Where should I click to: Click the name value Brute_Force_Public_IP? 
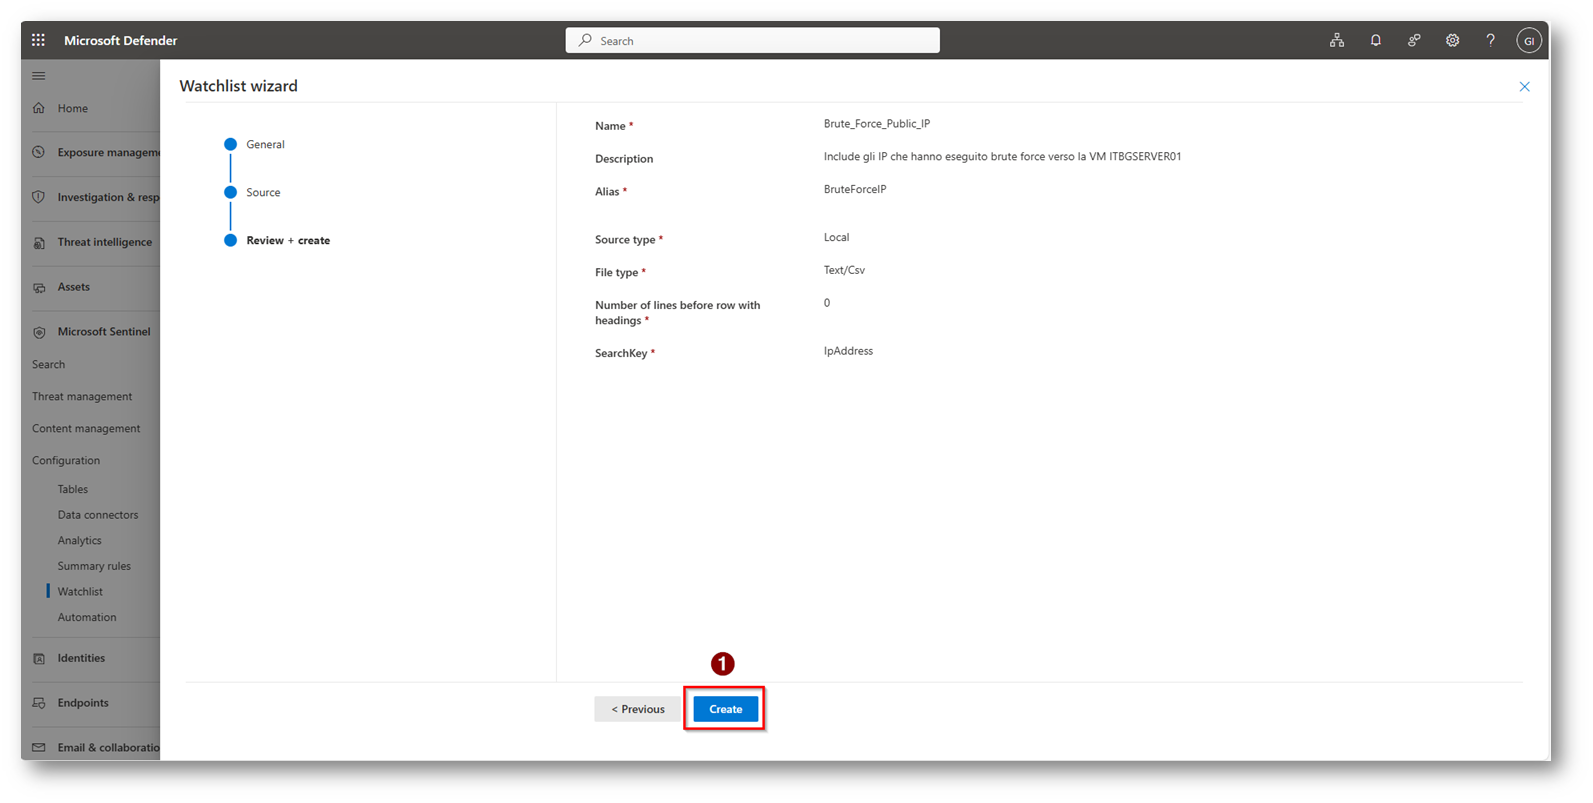click(877, 124)
